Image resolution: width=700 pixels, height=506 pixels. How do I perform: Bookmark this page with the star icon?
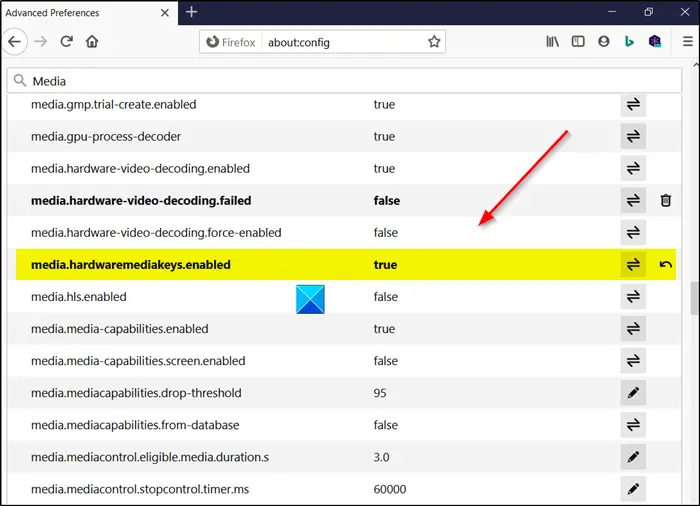tap(434, 42)
